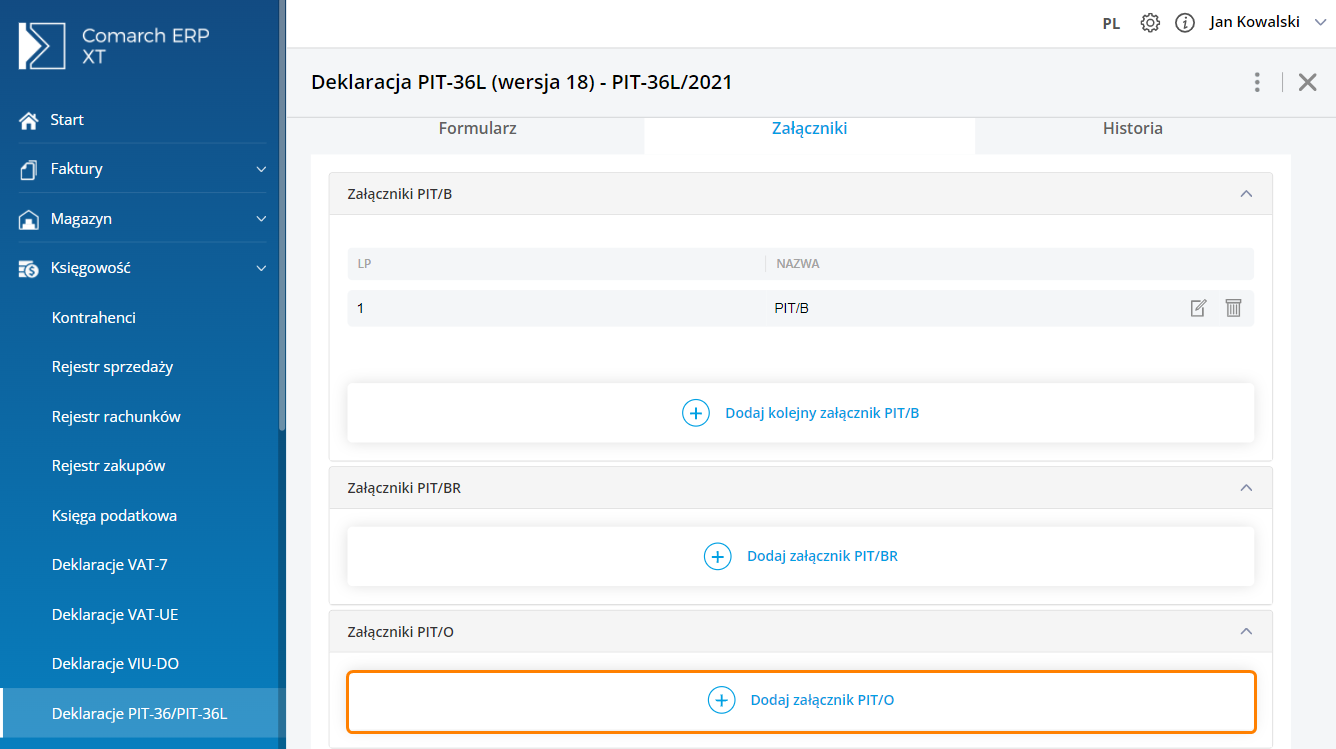Collapse the Księgowość menu section
Viewport: 1336px width, 749px height.
click(261, 268)
